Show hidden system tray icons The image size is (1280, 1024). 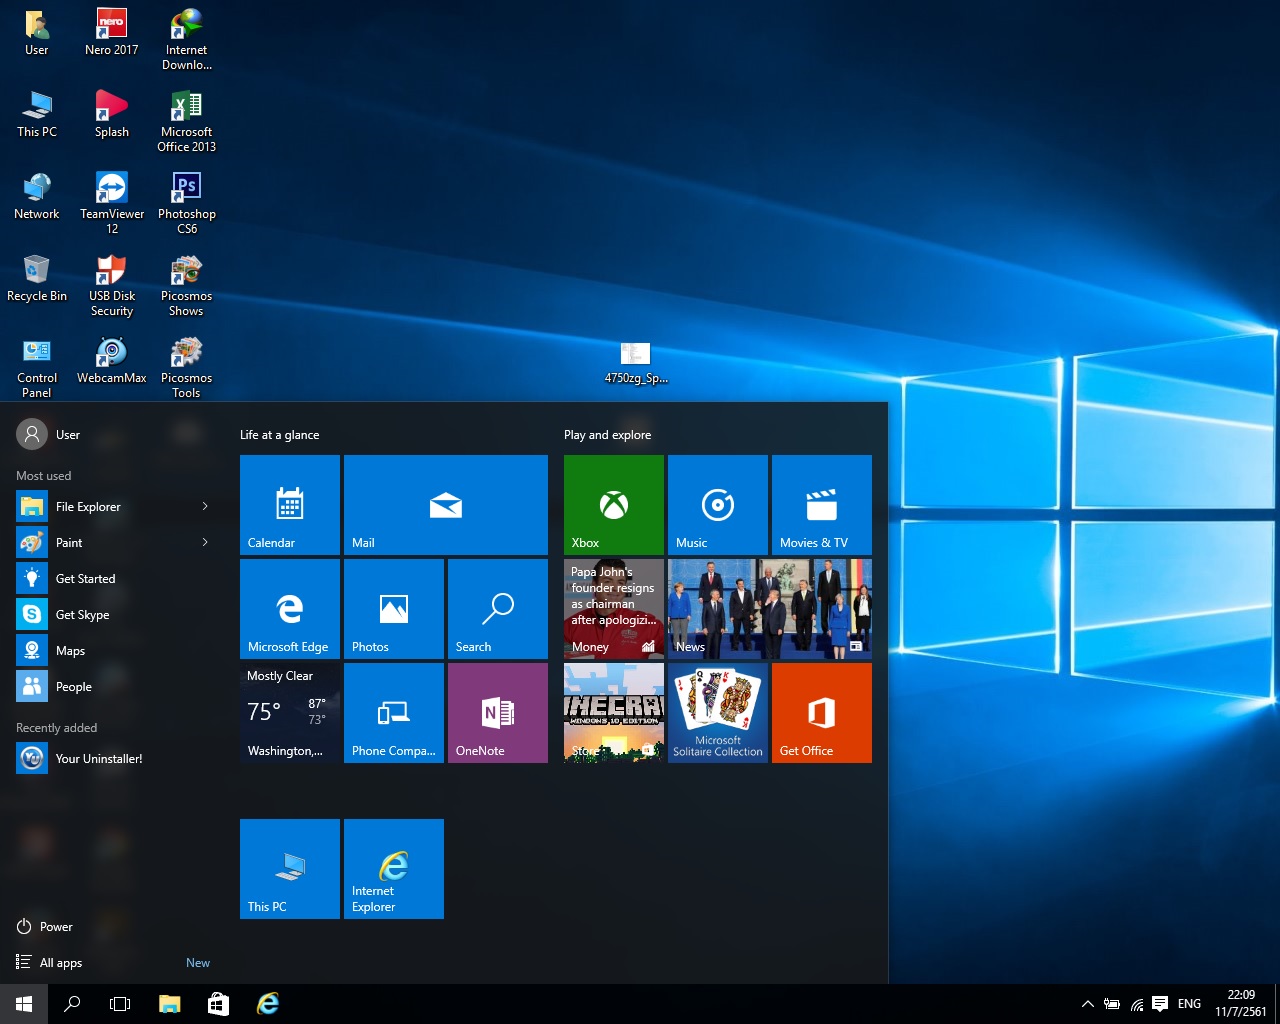click(1087, 1004)
